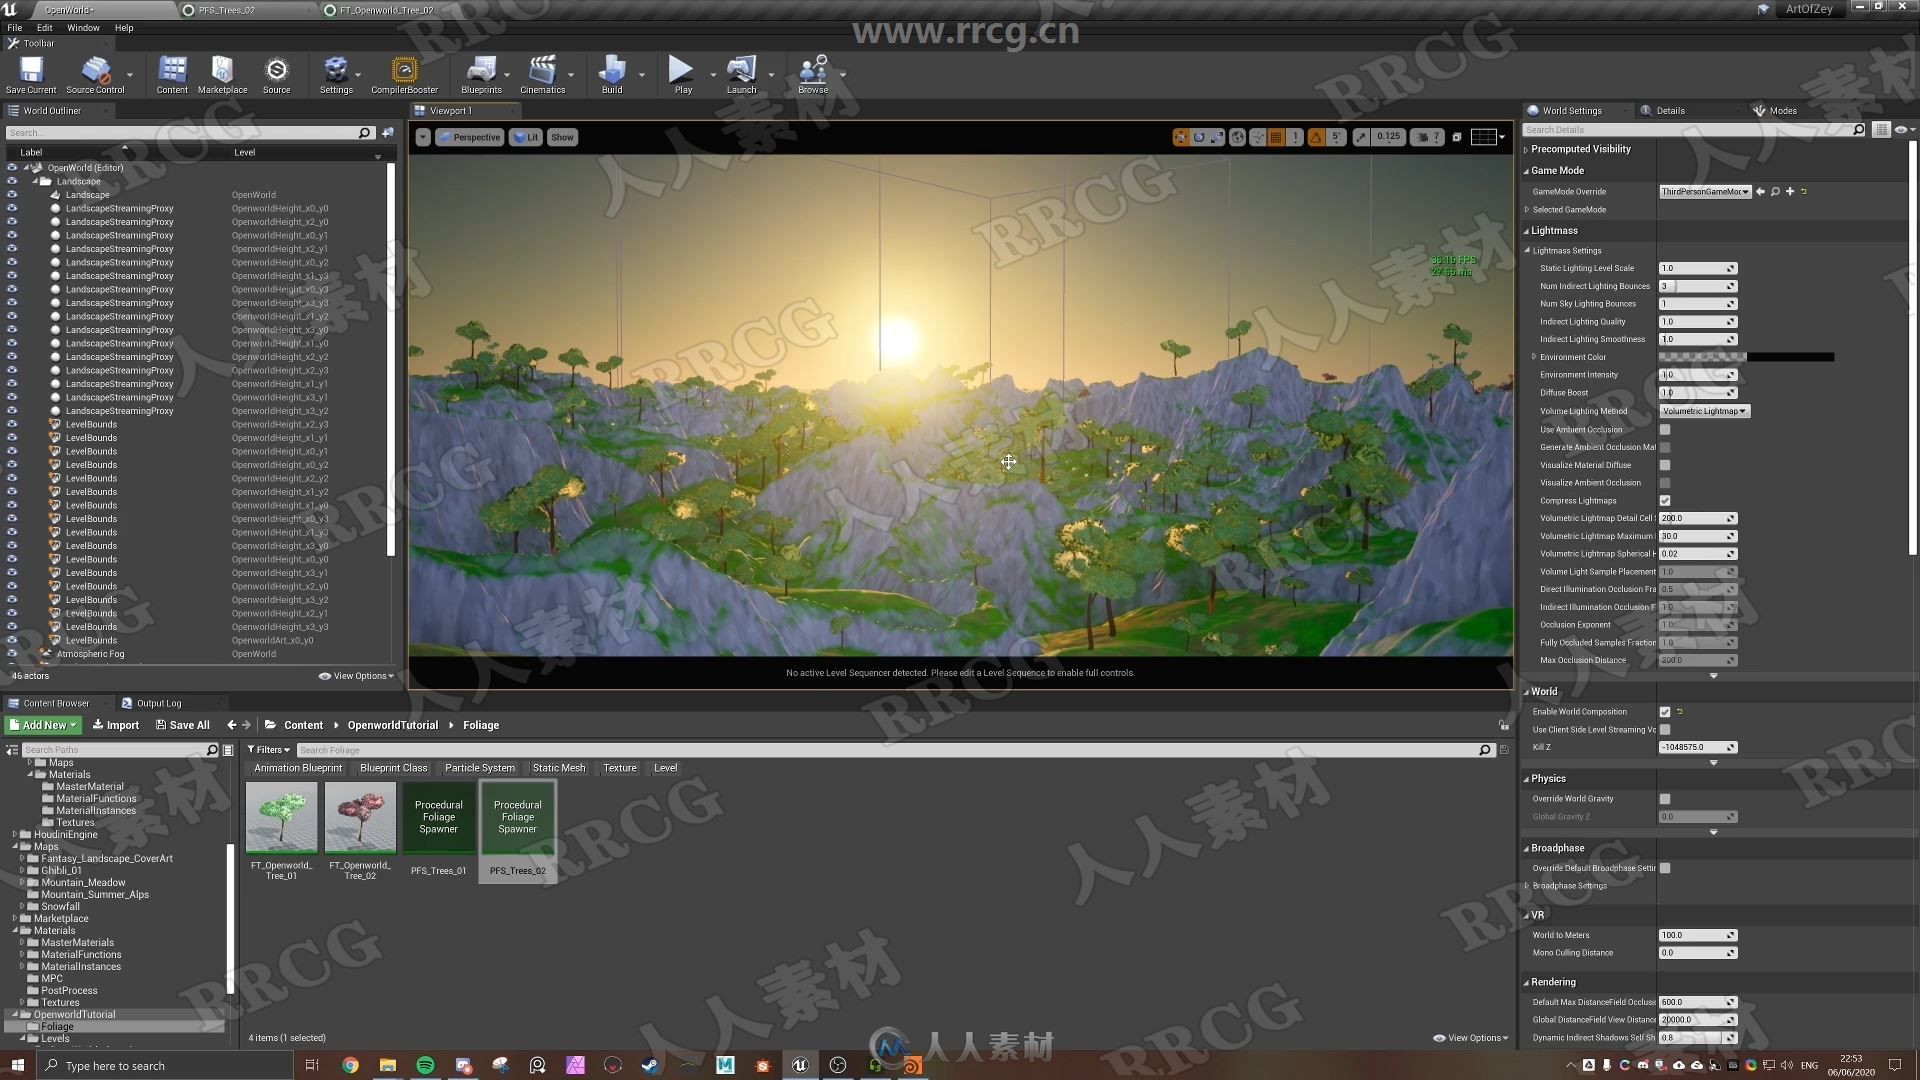Click the Build lighting icon
1920x1080 pixels.
pos(612,73)
